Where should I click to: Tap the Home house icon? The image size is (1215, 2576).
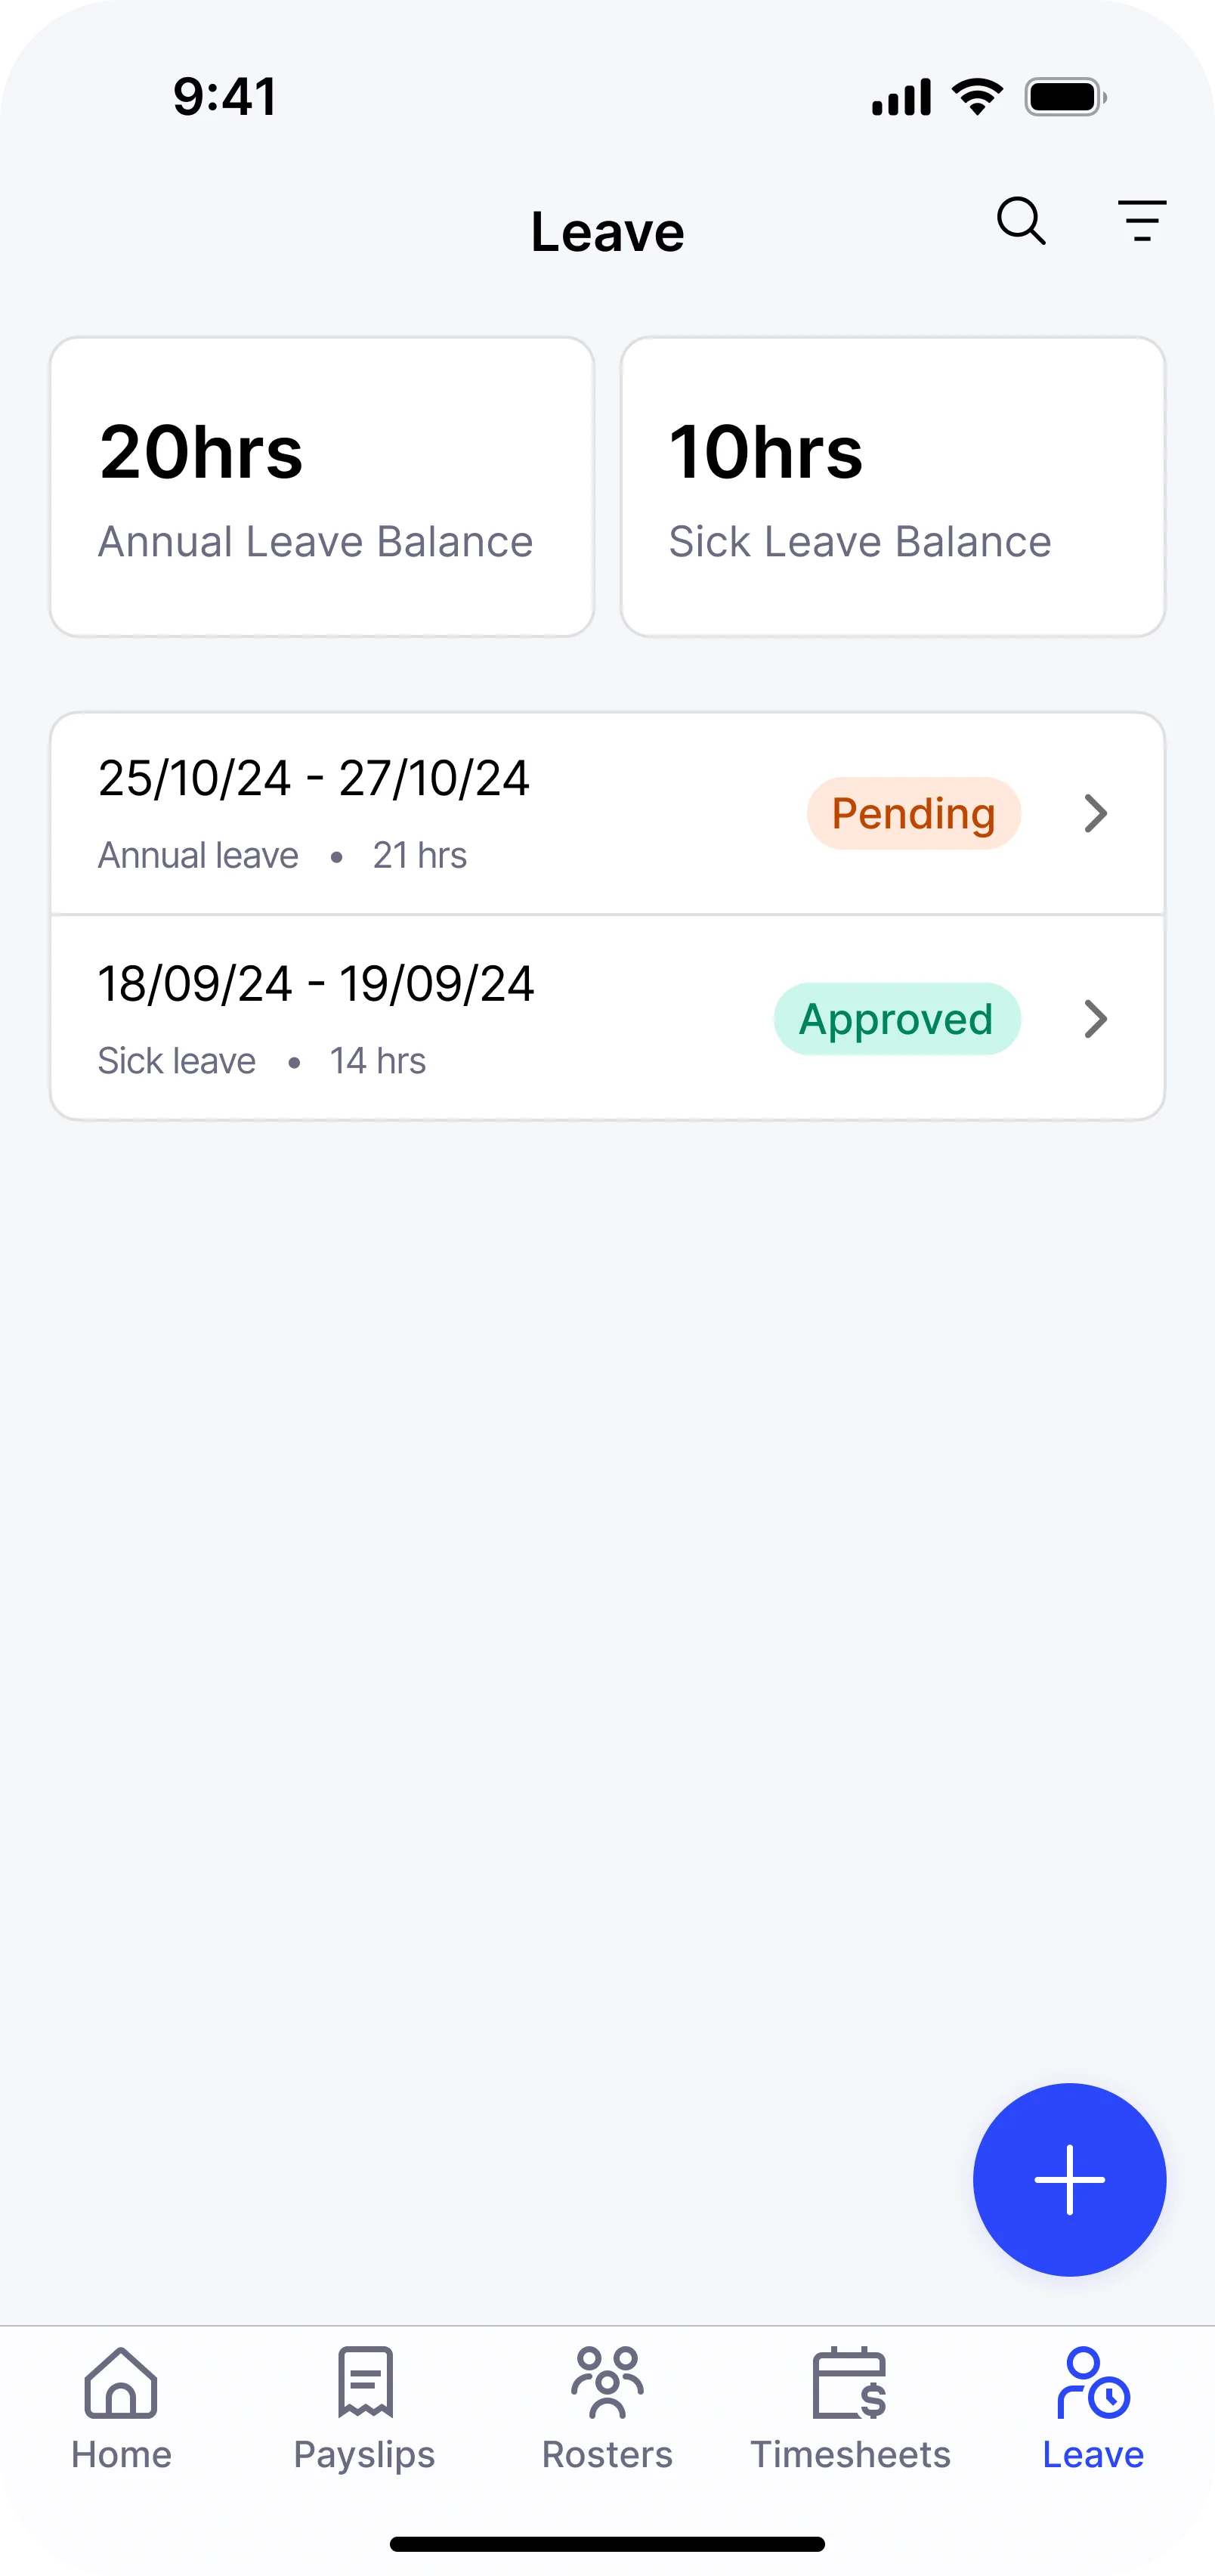121,2383
